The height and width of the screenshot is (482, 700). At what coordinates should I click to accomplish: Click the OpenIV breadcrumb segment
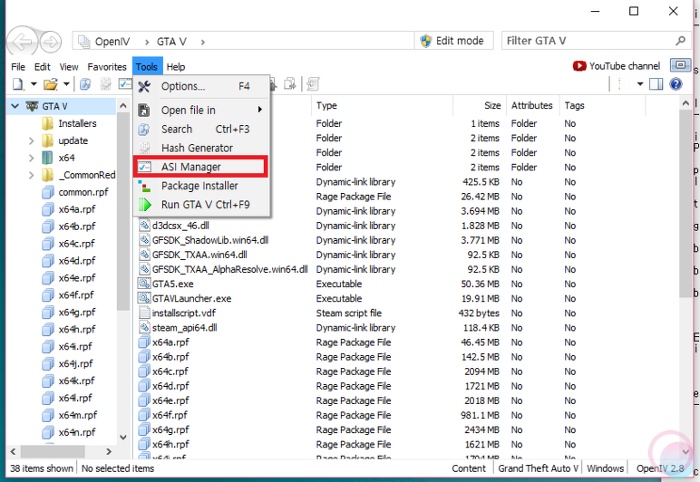tap(112, 42)
